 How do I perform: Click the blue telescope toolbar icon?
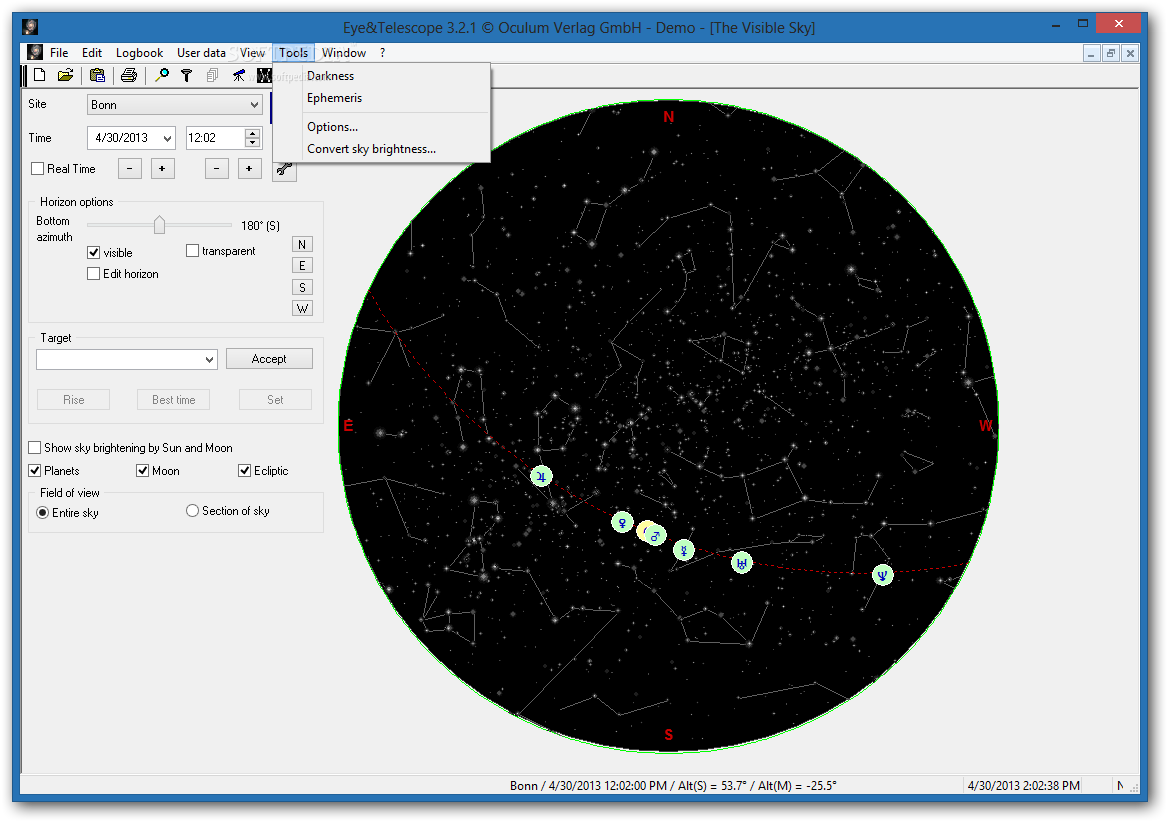238,74
